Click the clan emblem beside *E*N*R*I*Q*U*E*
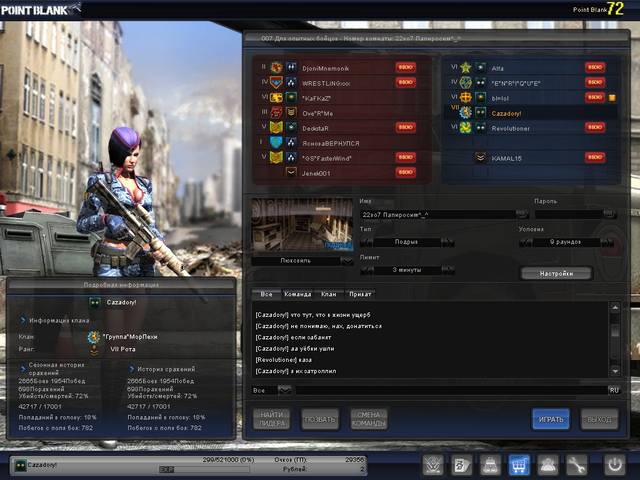 [466, 83]
